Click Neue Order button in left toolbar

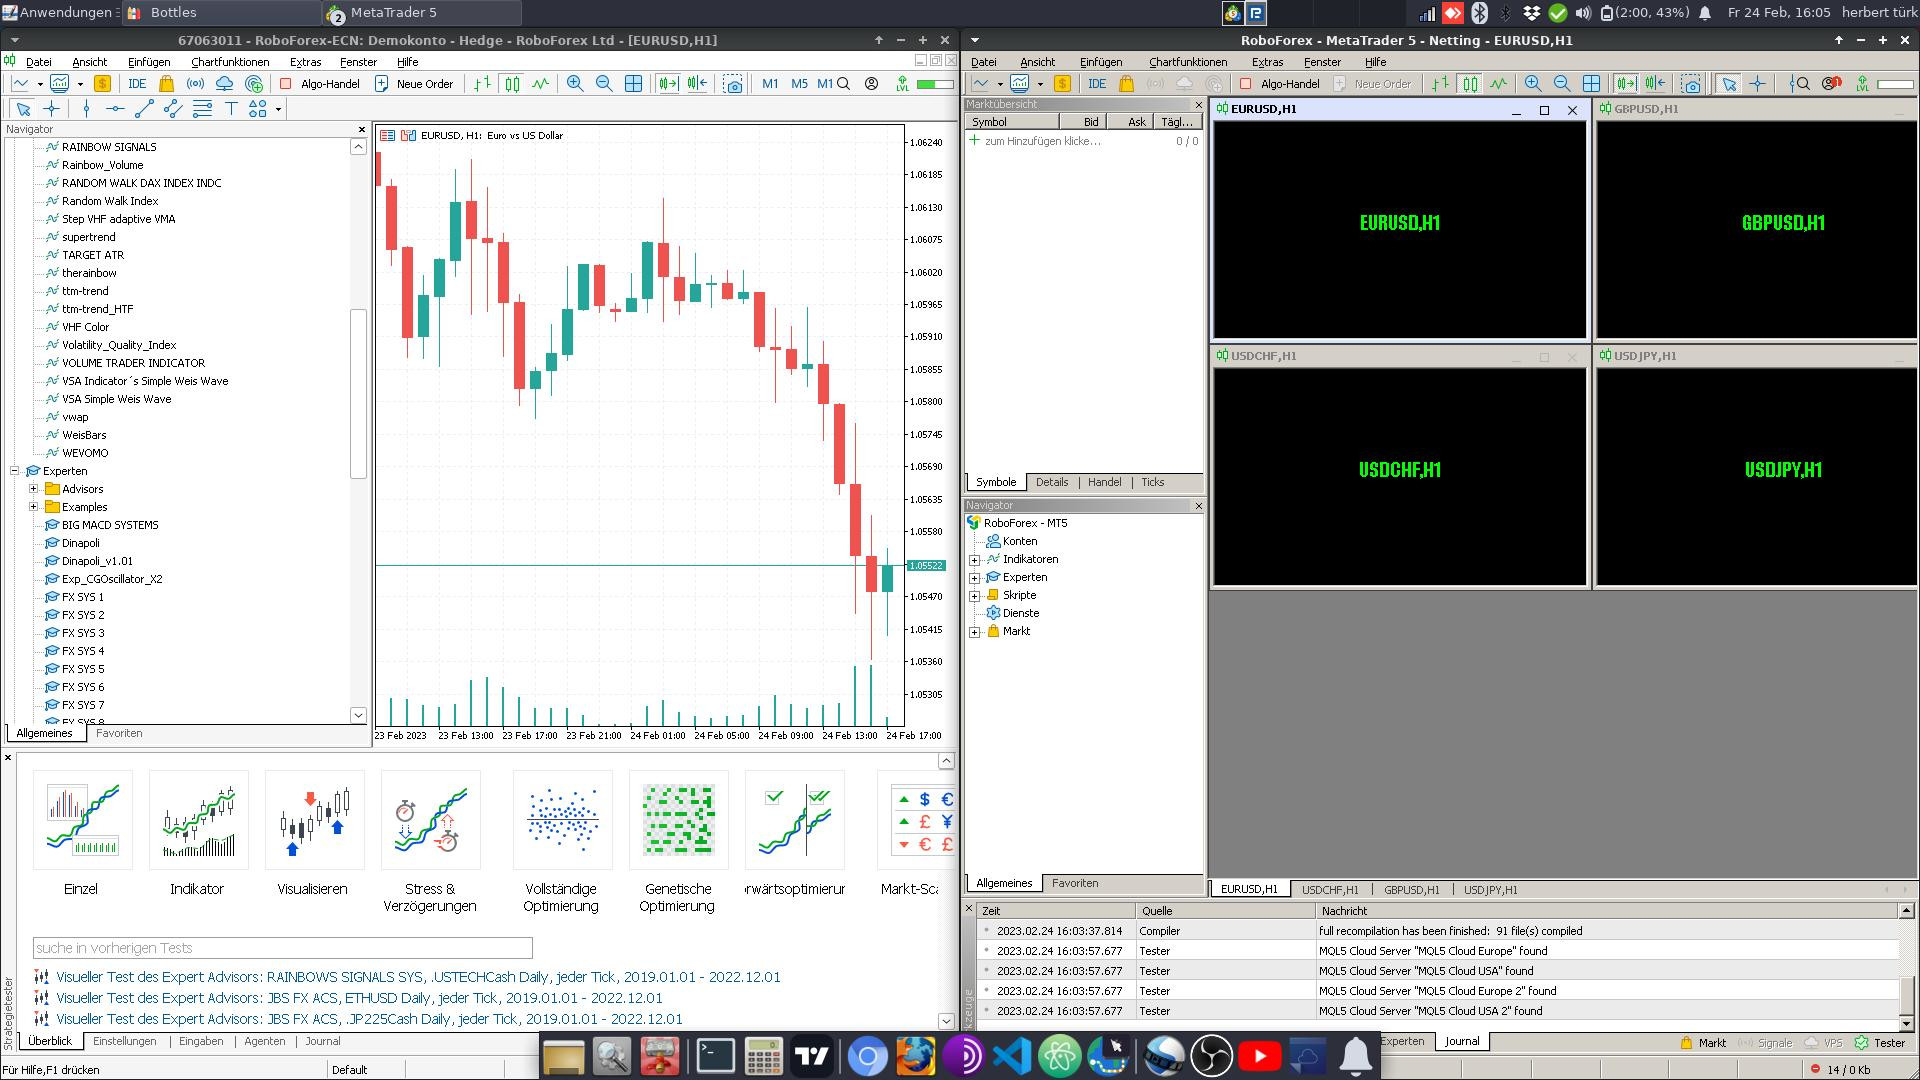tap(414, 84)
